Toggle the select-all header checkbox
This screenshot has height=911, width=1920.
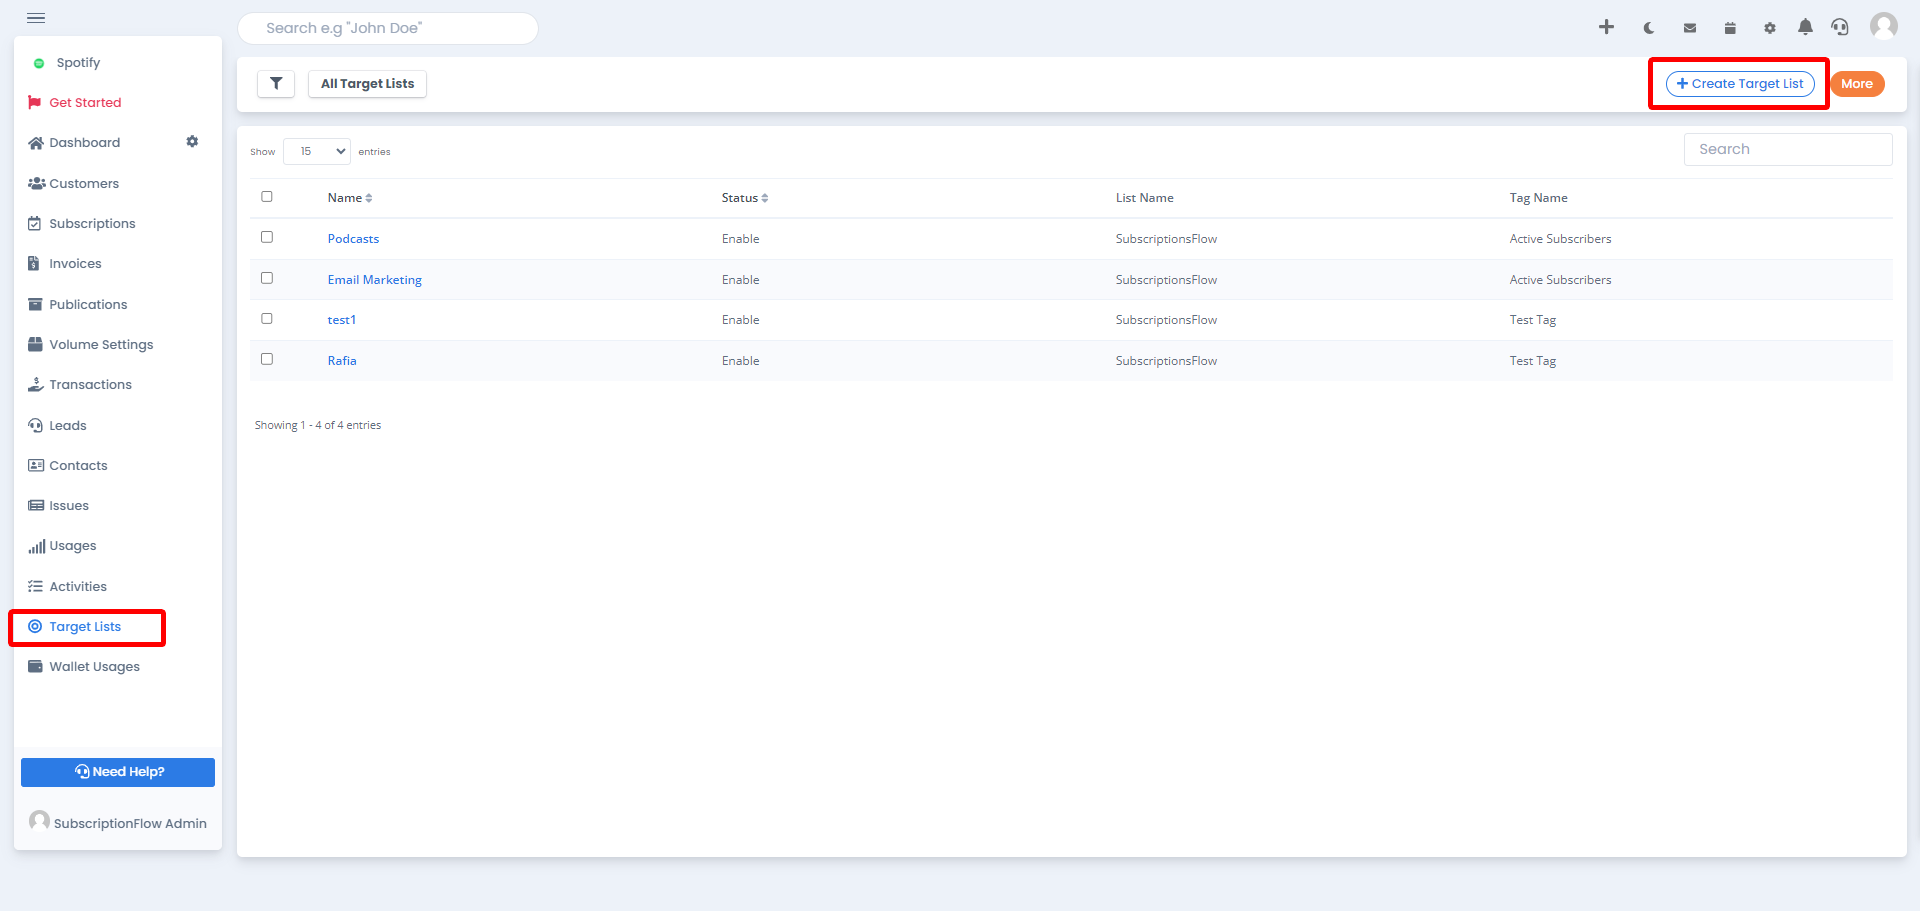tap(267, 197)
